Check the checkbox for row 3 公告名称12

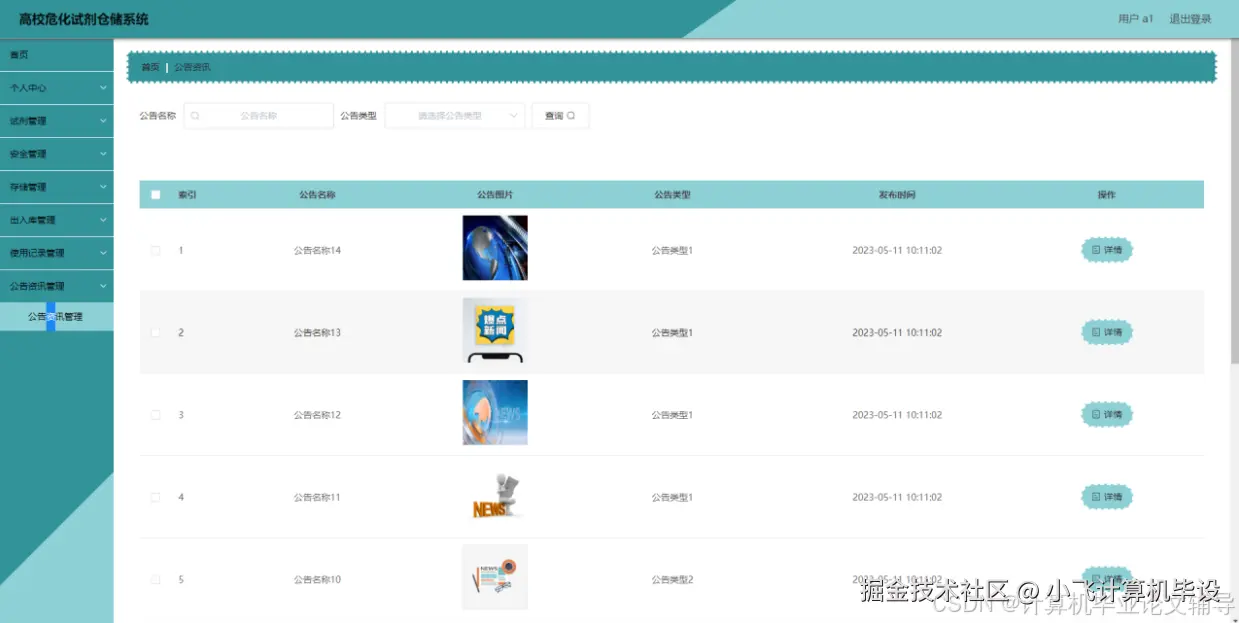tap(155, 414)
